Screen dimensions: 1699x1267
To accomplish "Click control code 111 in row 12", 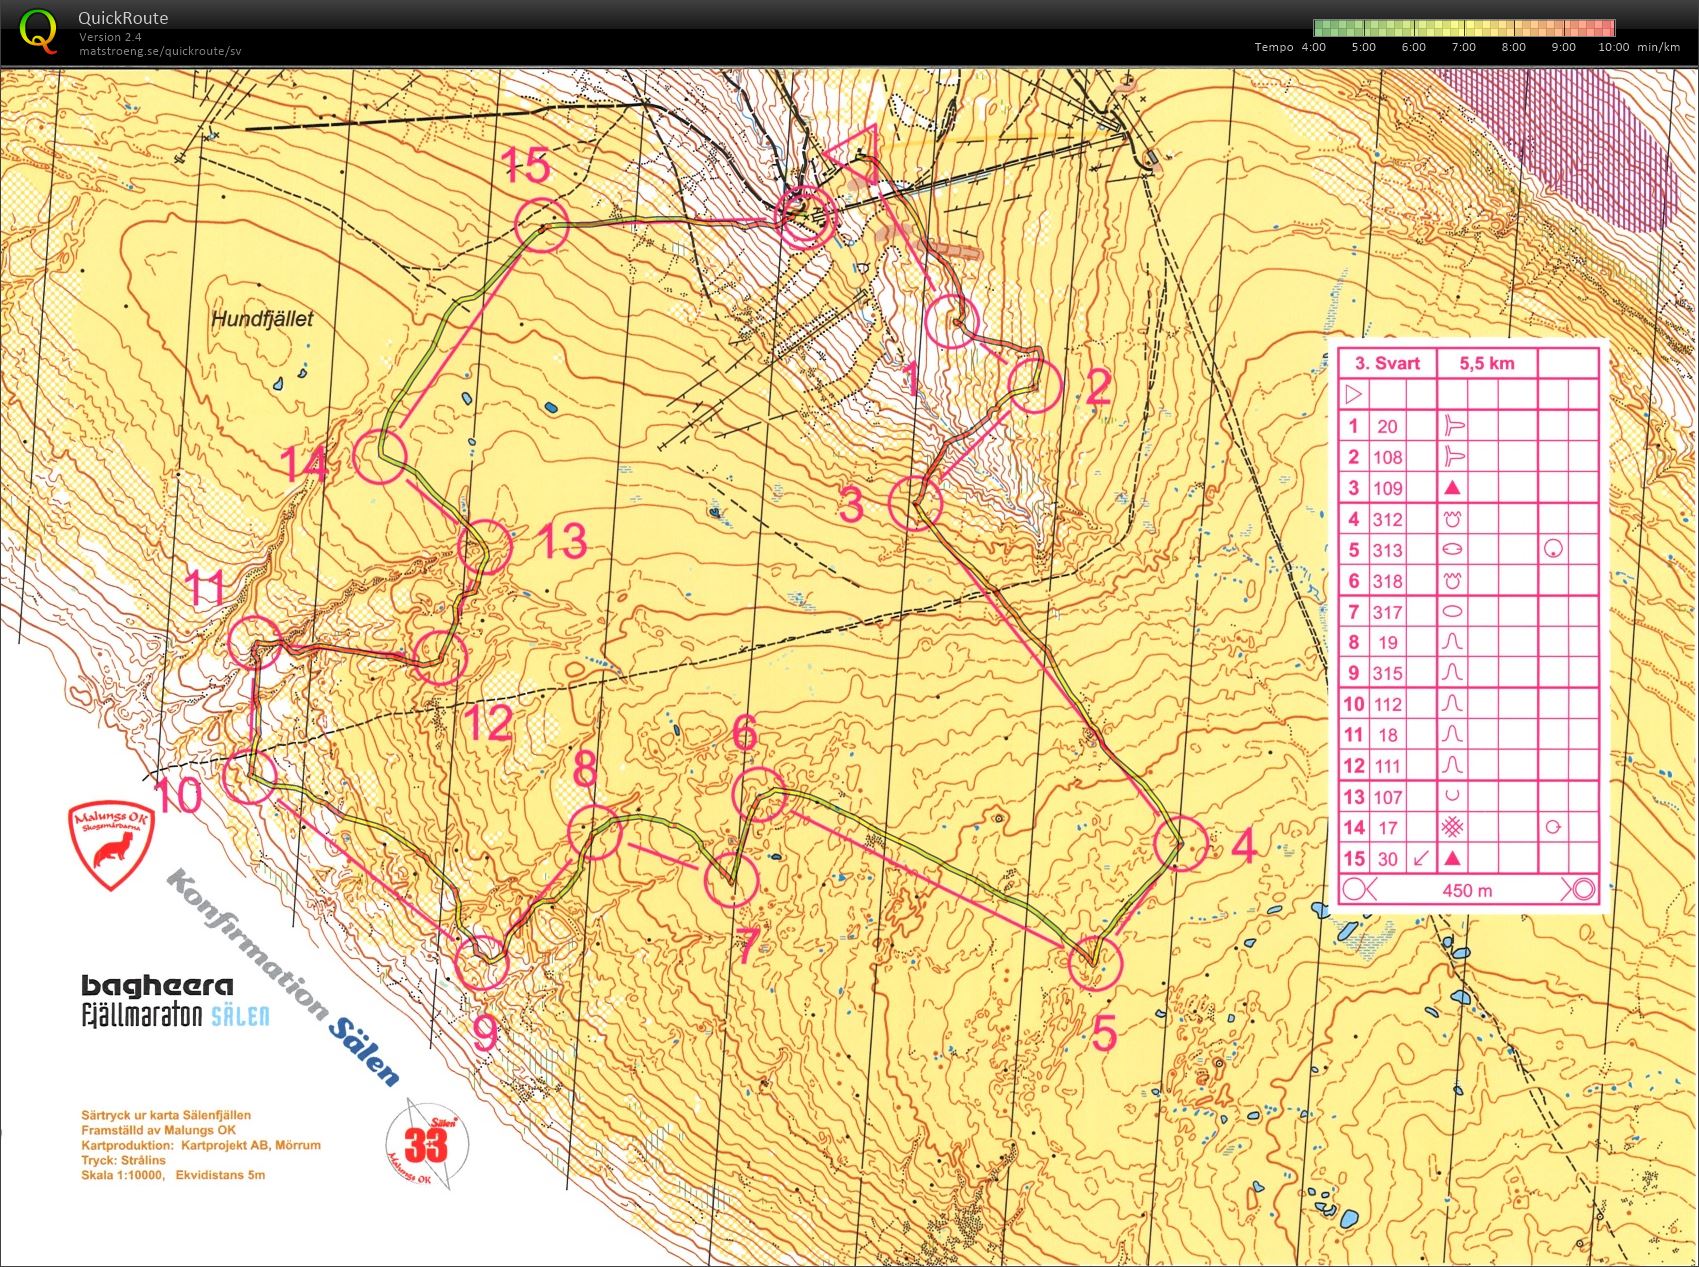I will [x=1387, y=766].
